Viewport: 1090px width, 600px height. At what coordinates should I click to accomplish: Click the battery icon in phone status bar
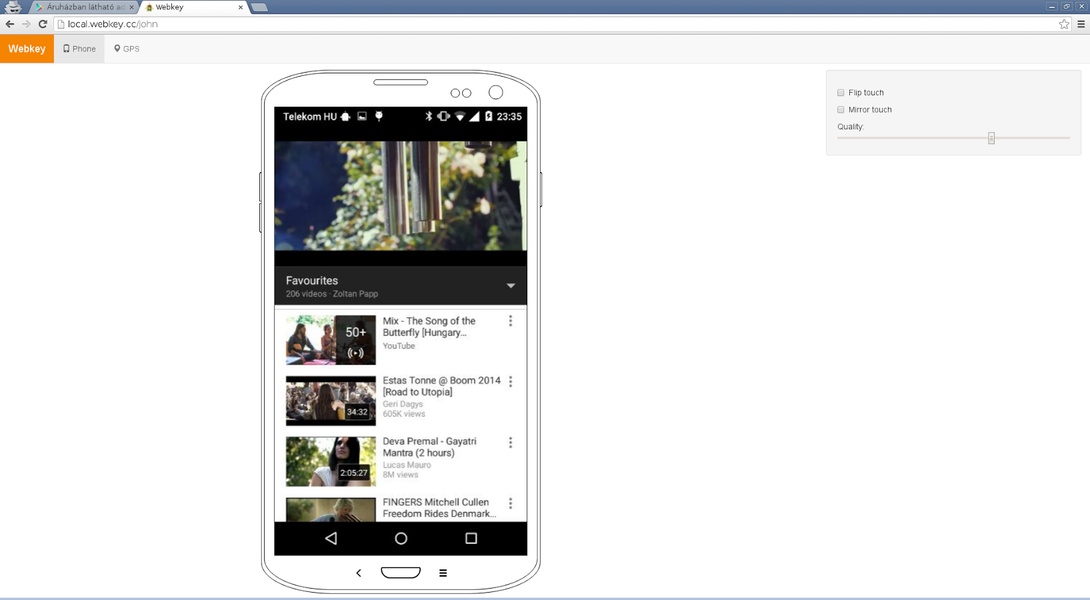tap(489, 116)
